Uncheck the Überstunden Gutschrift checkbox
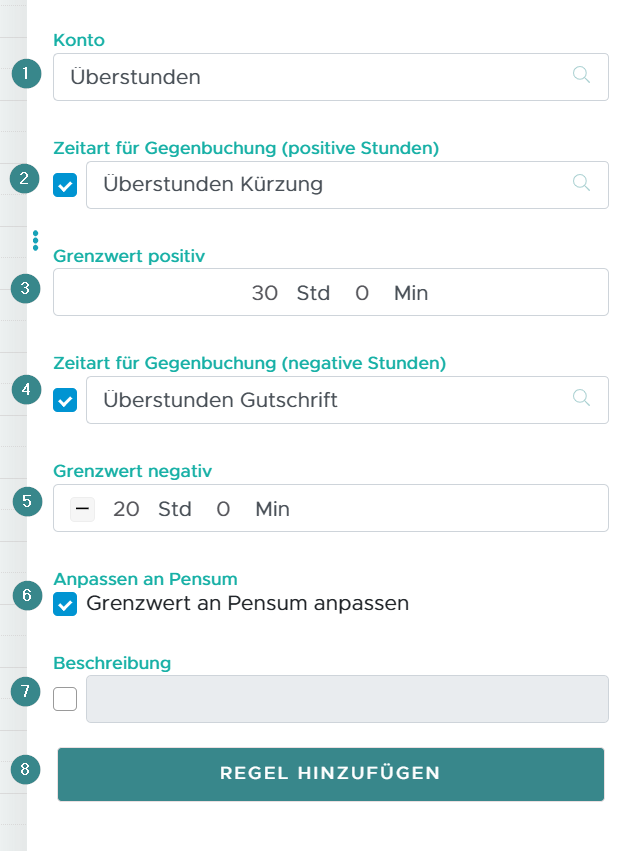This screenshot has width=627, height=851. (x=65, y=400)
